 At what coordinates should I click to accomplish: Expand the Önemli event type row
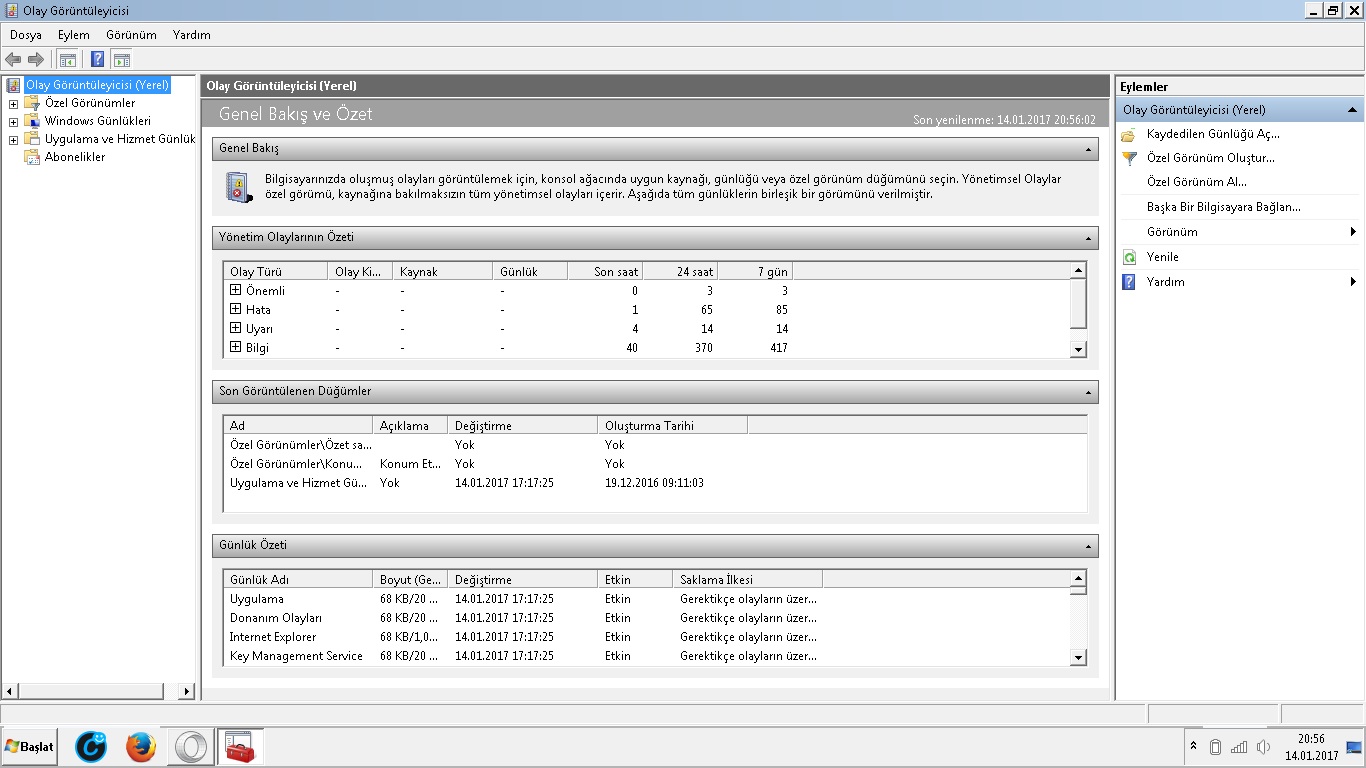tap(236, 290)
